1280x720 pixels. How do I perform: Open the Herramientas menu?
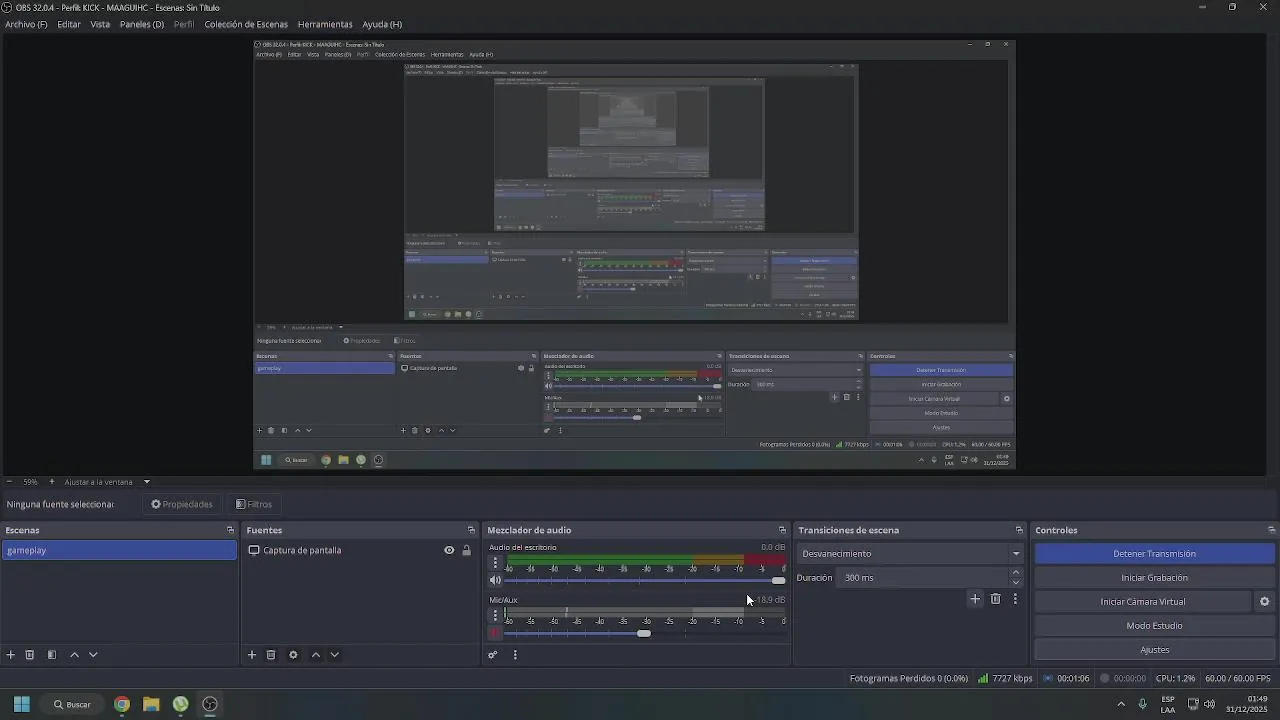click(325, 24)
